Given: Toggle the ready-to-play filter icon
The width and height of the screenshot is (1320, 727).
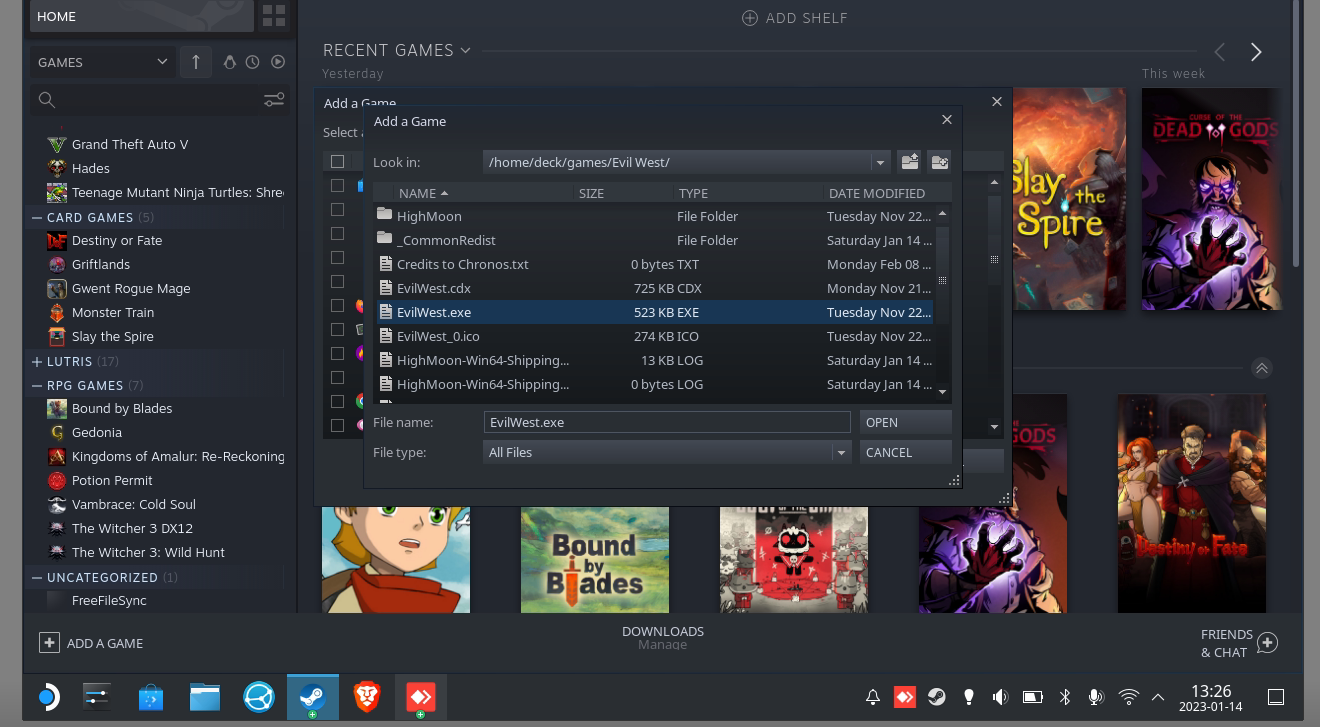Looking at the screenshot, I should (278, 62).
